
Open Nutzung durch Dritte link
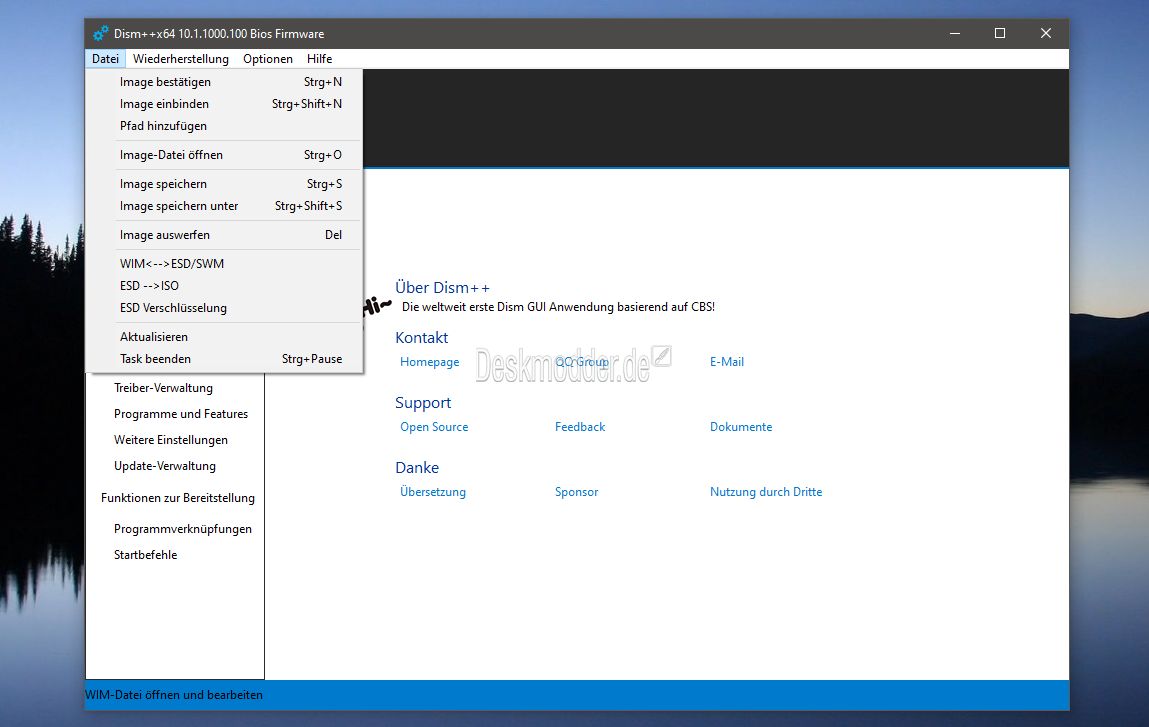766,492
